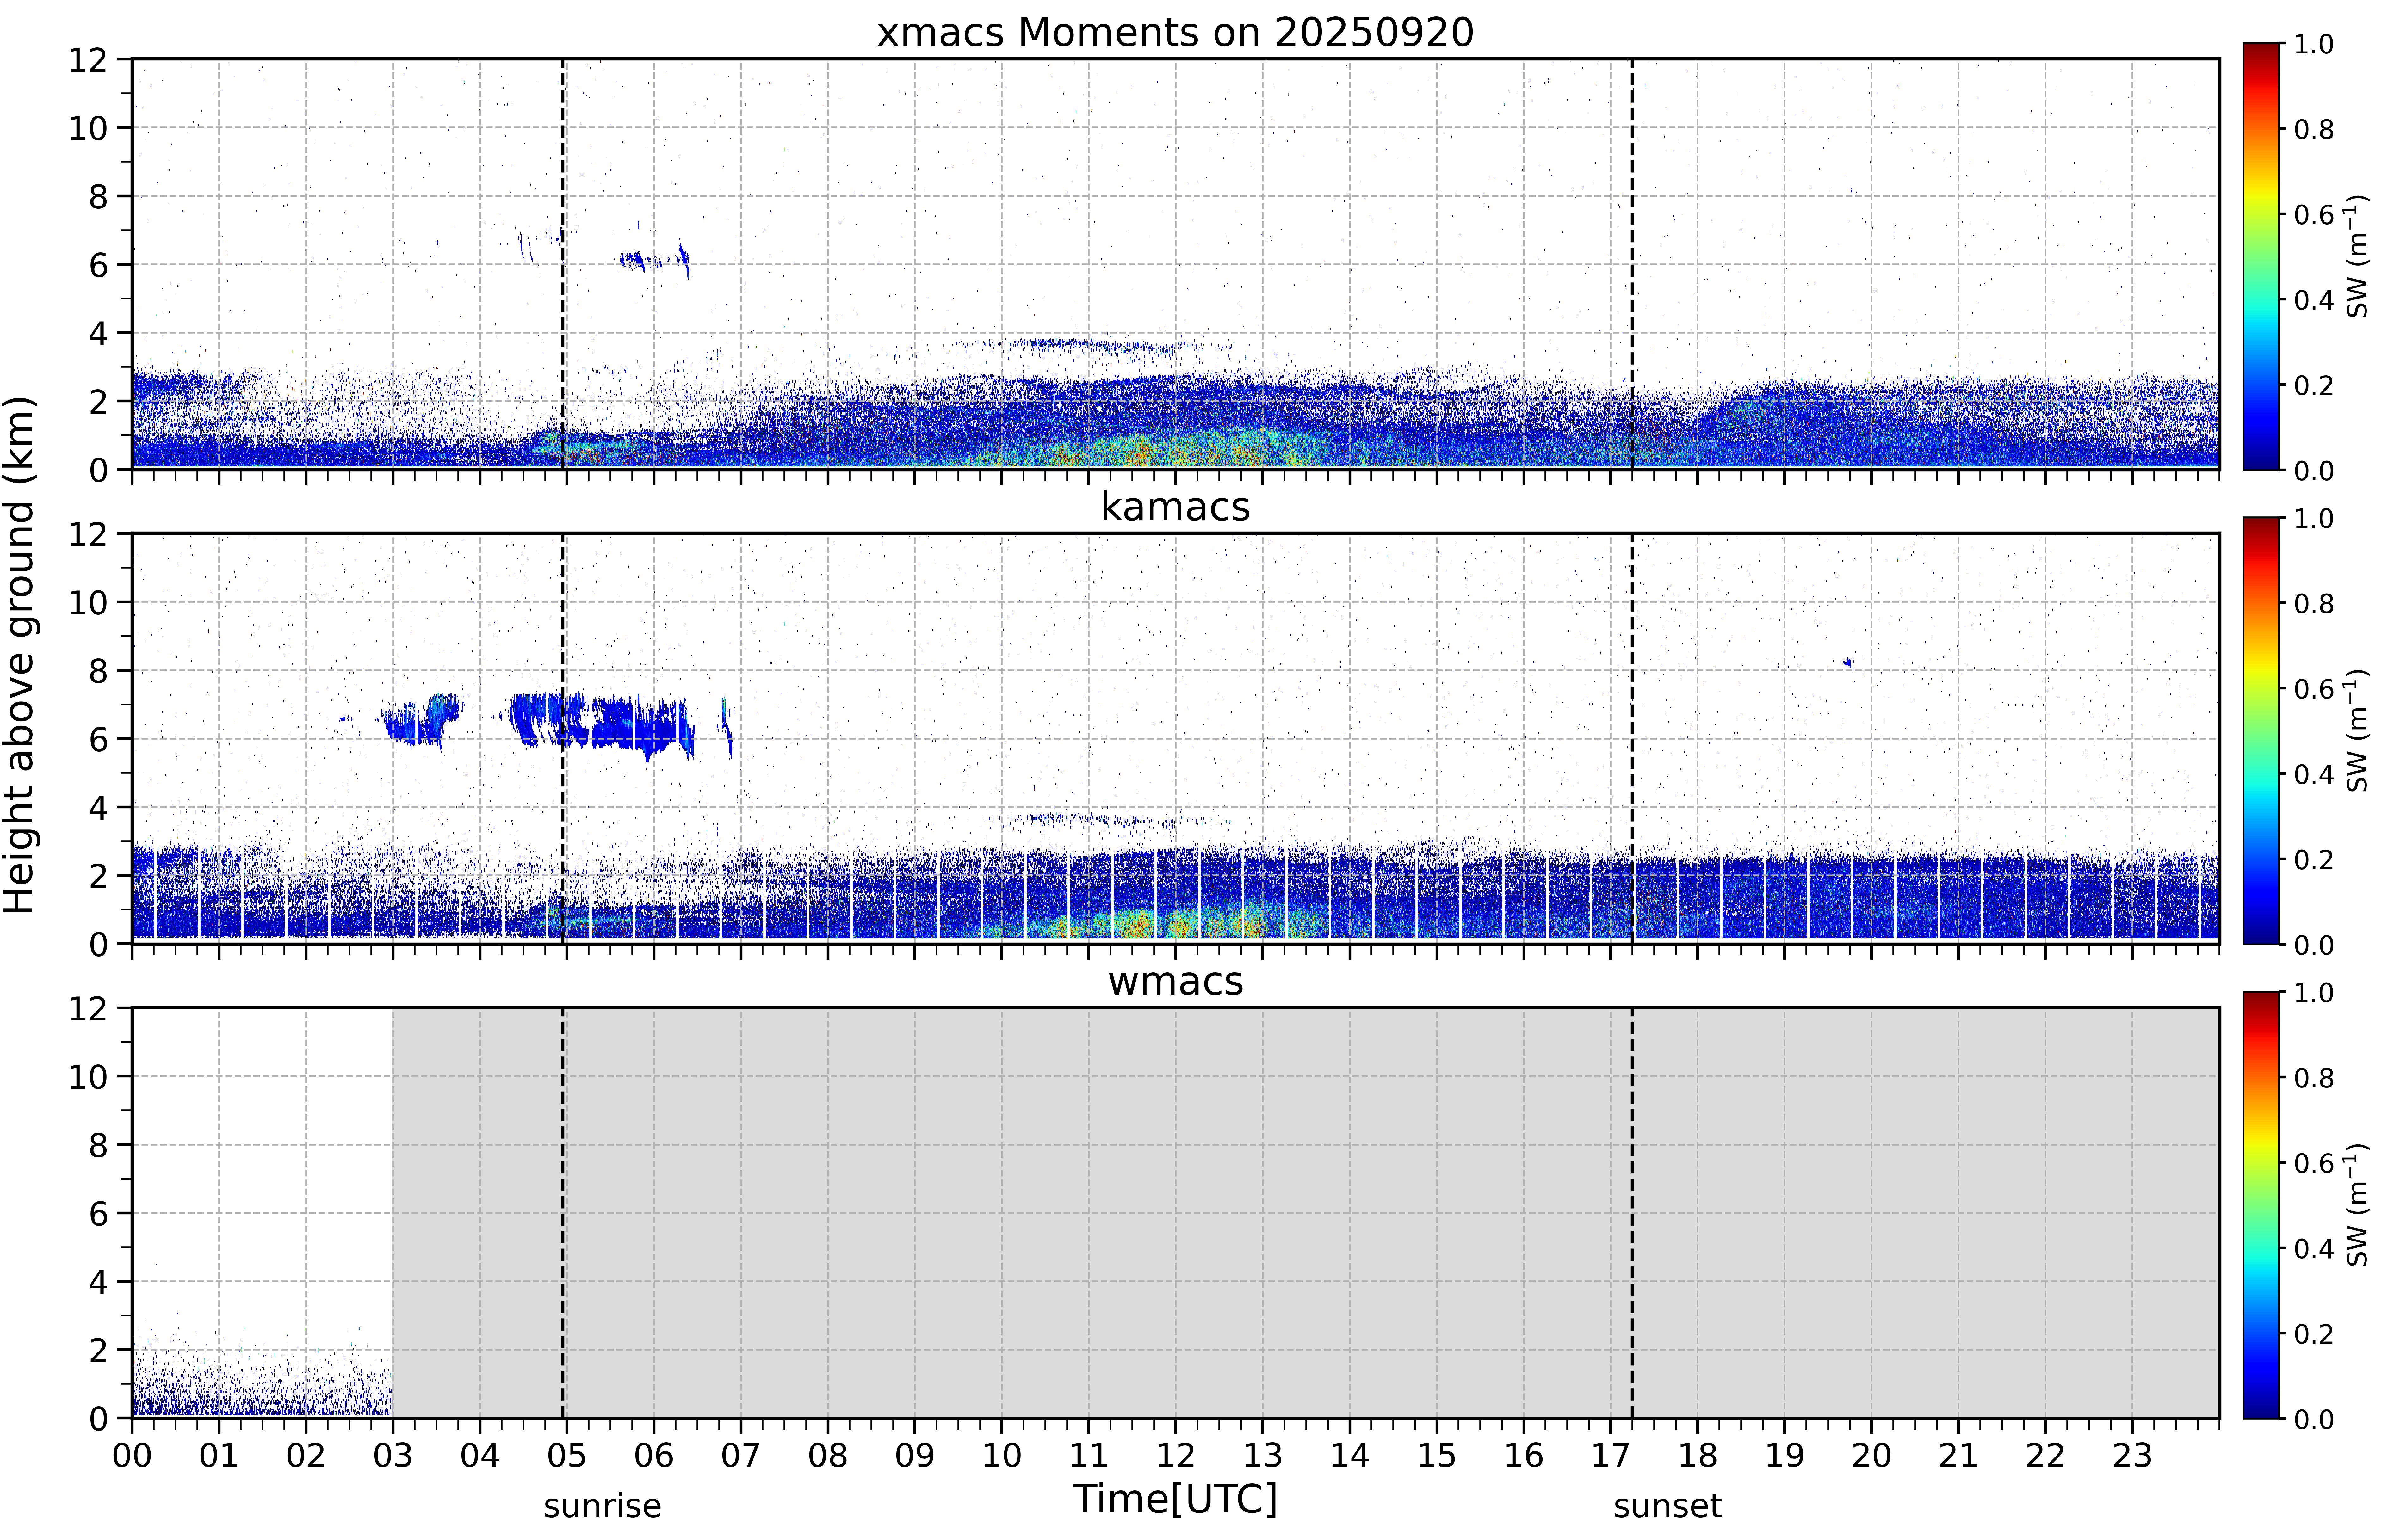
Task: Click the 'kamacs' panel title
Action: (1175, 507)
